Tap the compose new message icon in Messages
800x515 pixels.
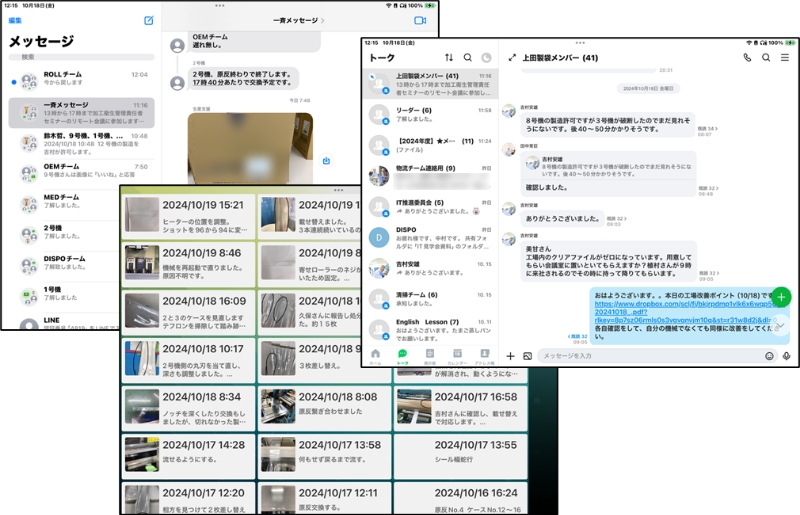(148, 20)
